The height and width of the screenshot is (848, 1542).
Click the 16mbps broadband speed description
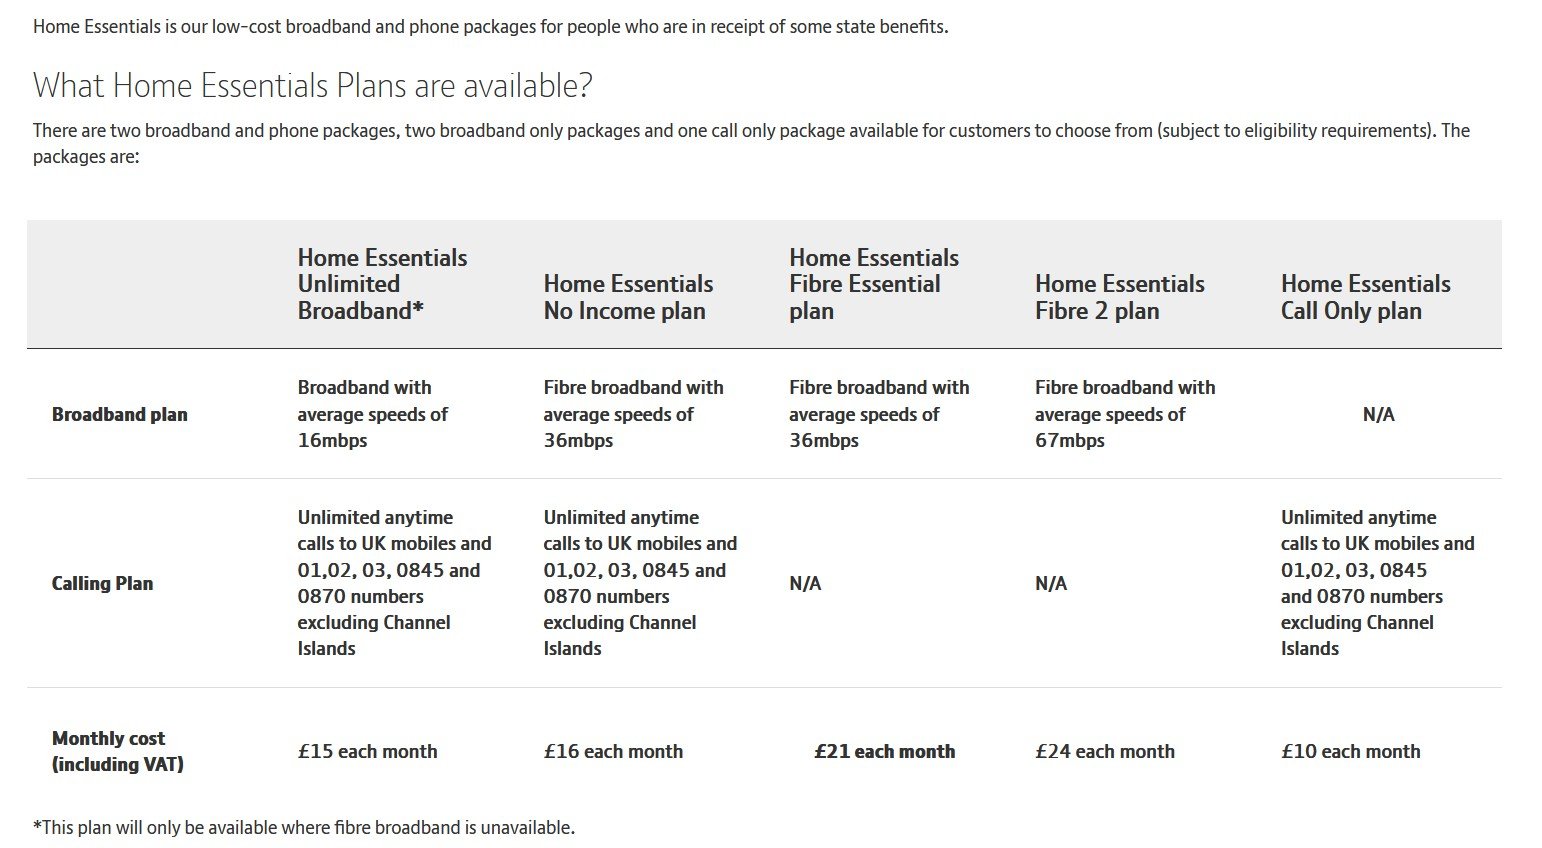(373, 414)
